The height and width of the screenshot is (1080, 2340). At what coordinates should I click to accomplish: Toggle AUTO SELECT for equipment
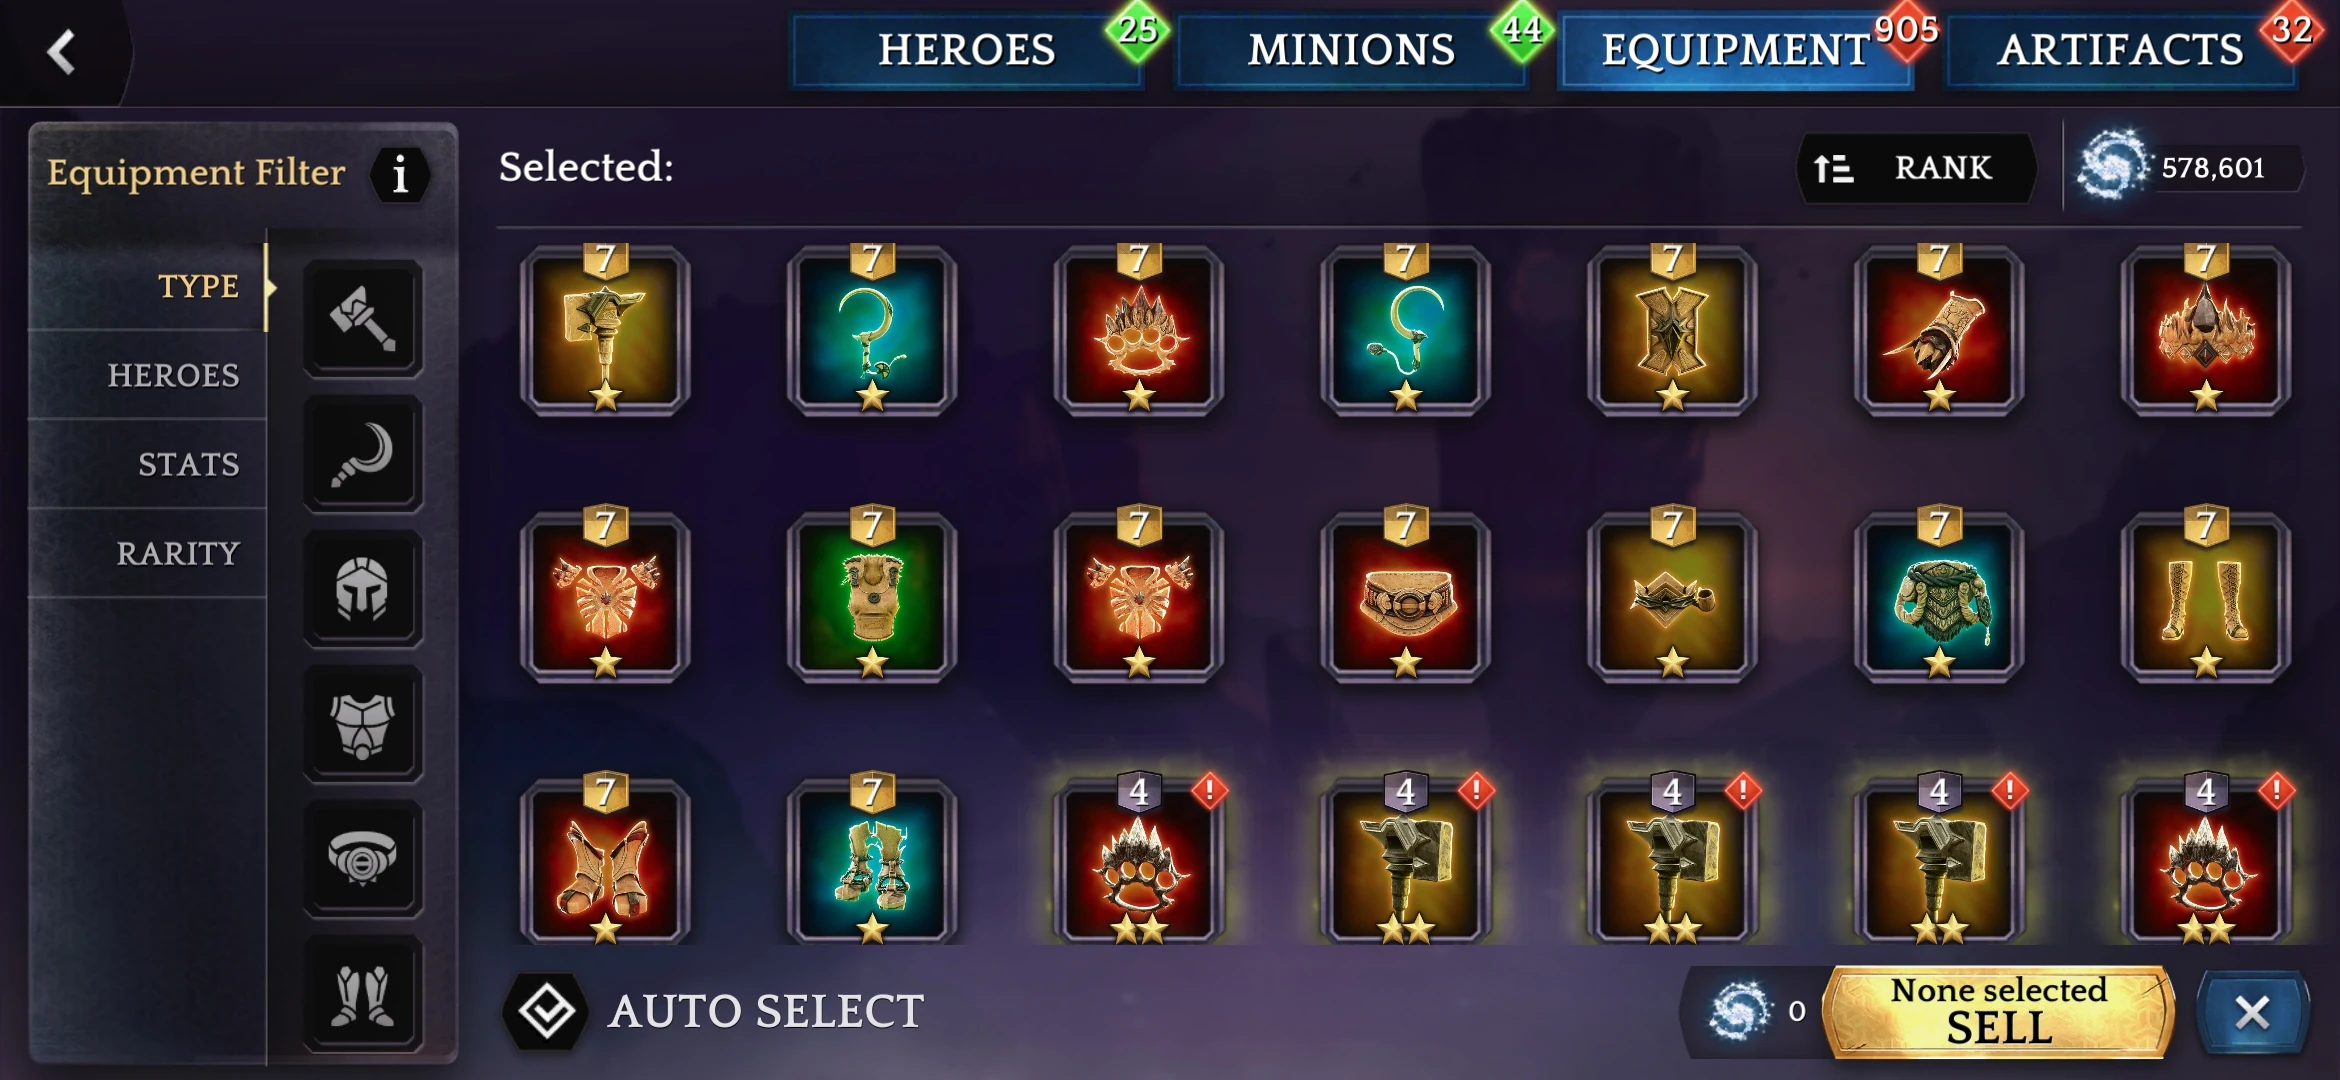pyautogui.click(x=714, y=1011)
